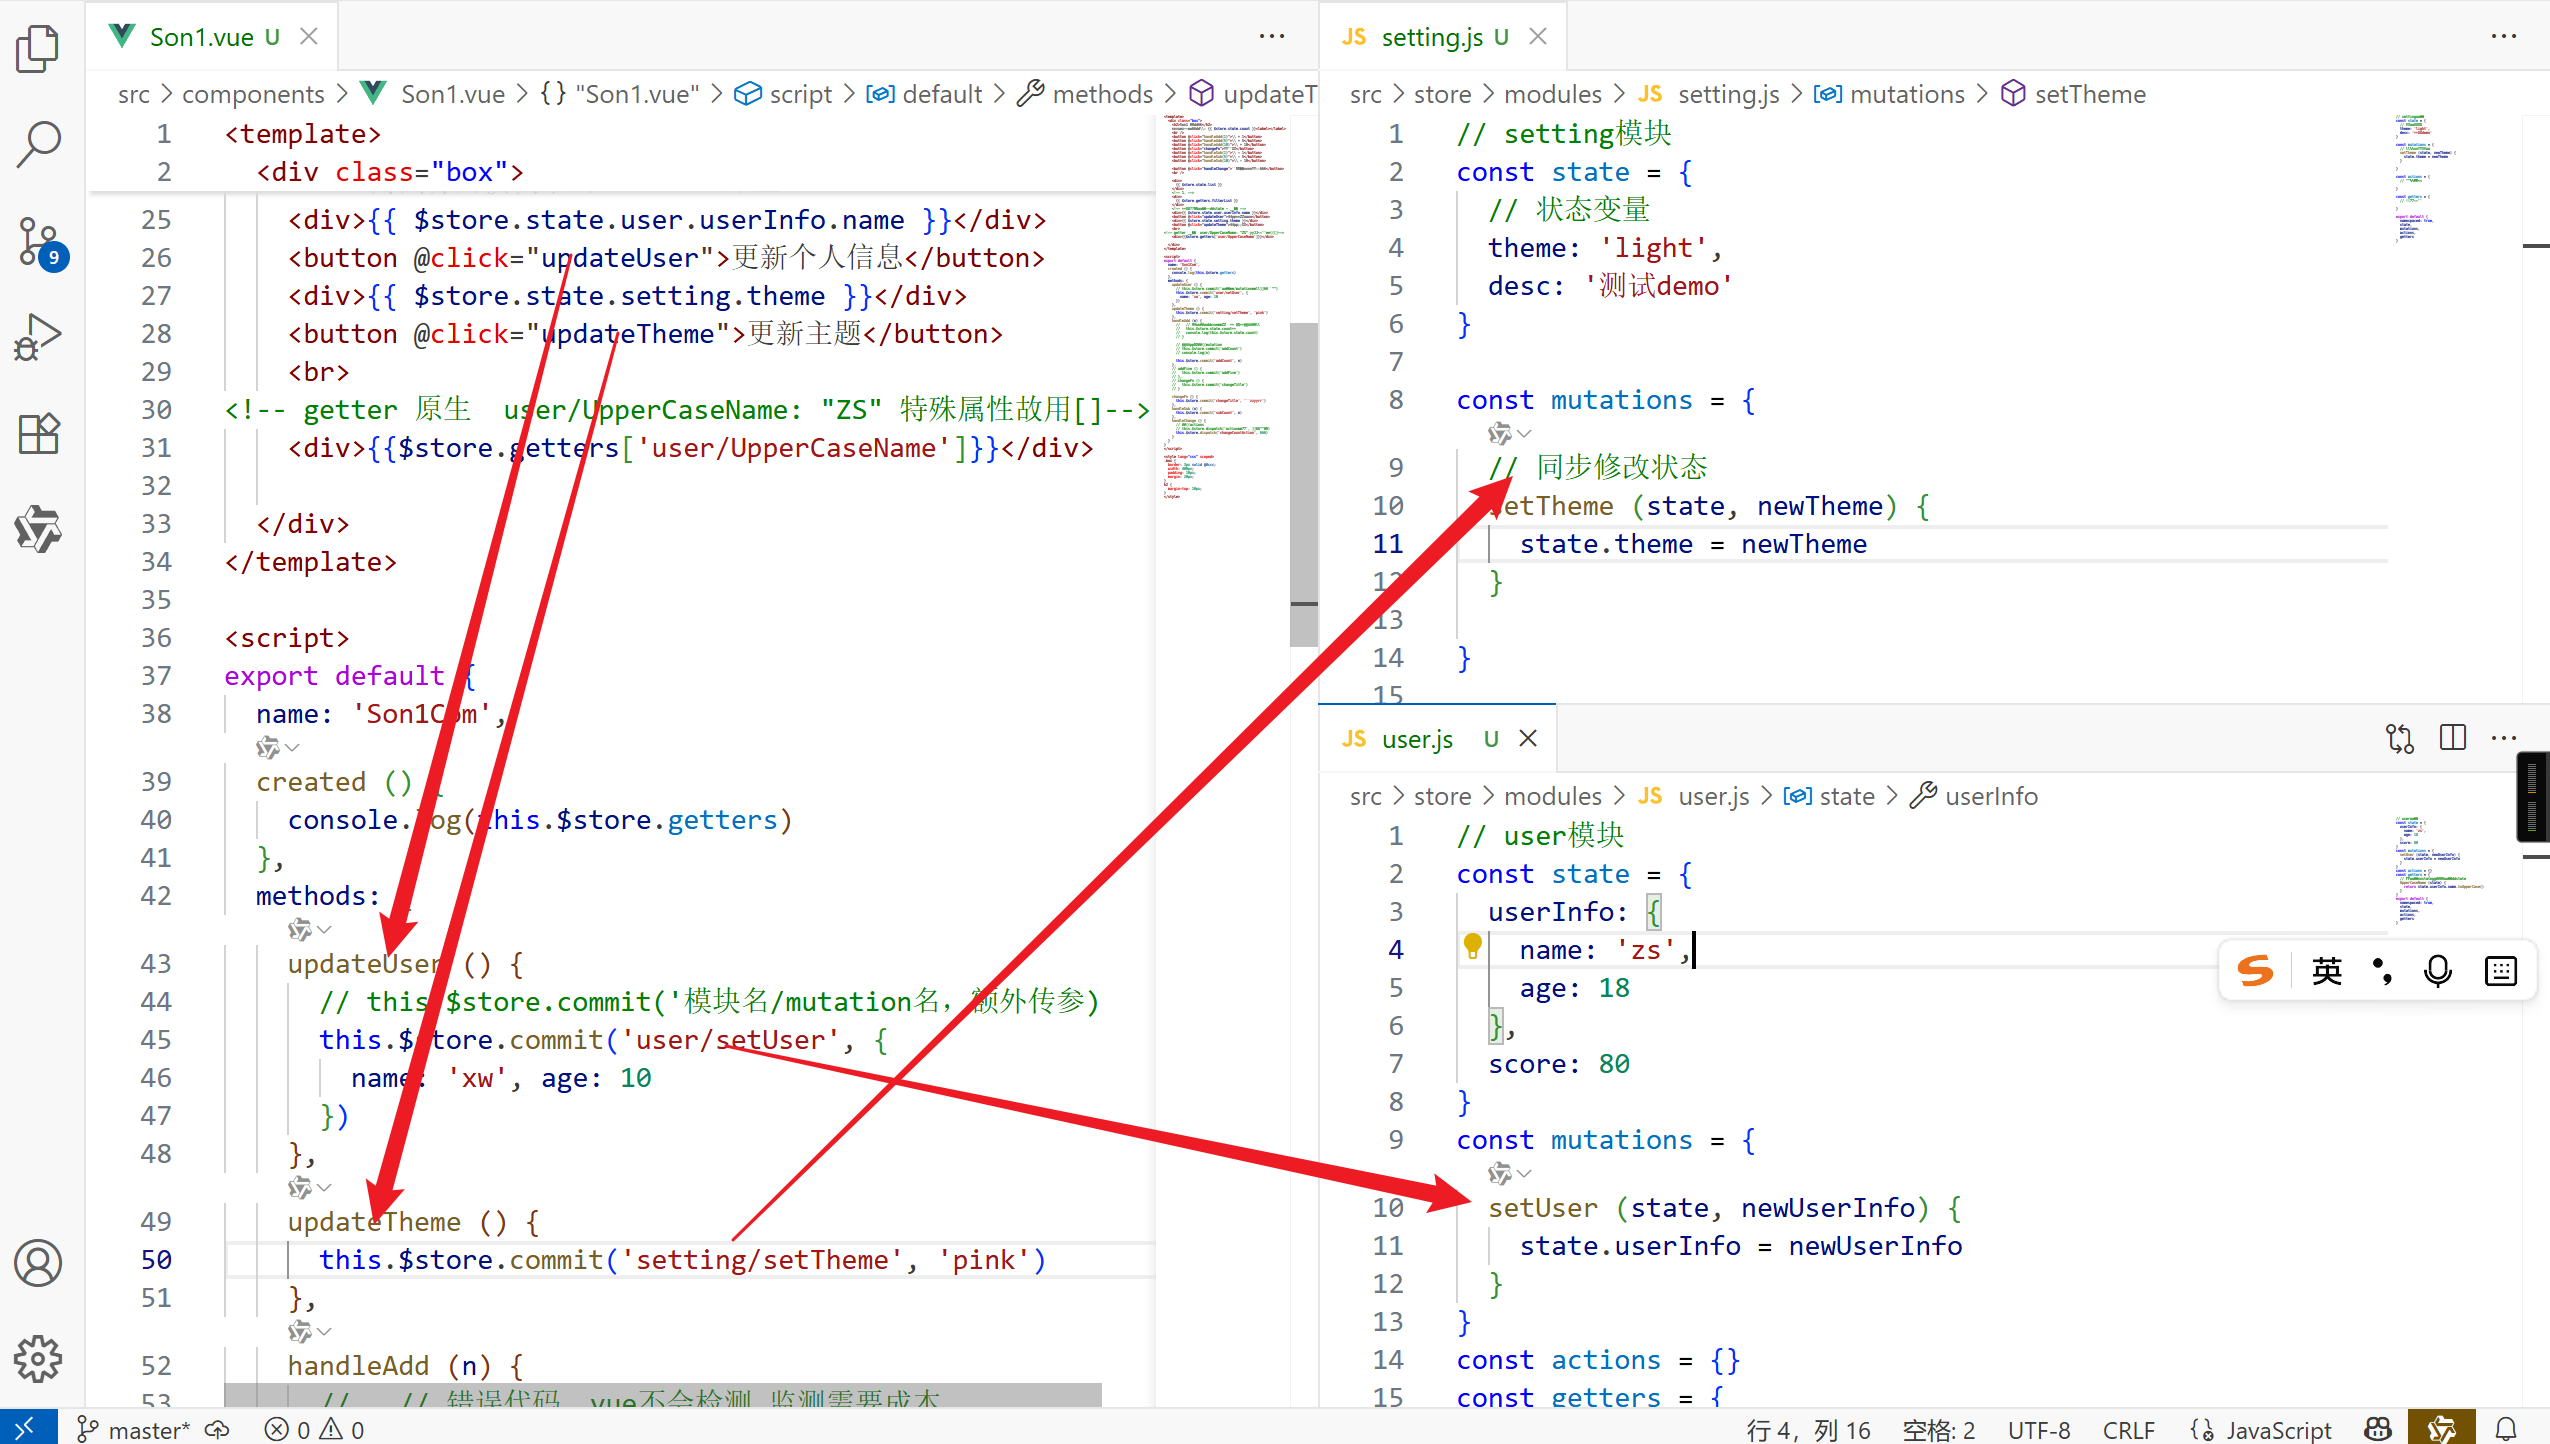The width and height of the screenshot is (2550, 1444).
Task: Open more actions menu for Son1.vue editor
Action: [x=1271, y=37]
